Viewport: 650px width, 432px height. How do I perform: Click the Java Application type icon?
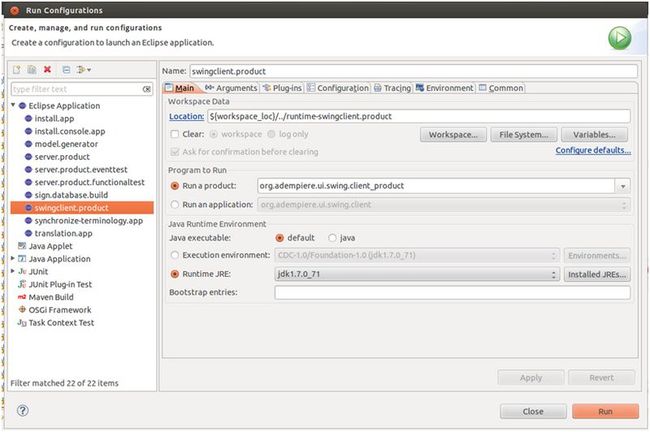click(22, 259)
